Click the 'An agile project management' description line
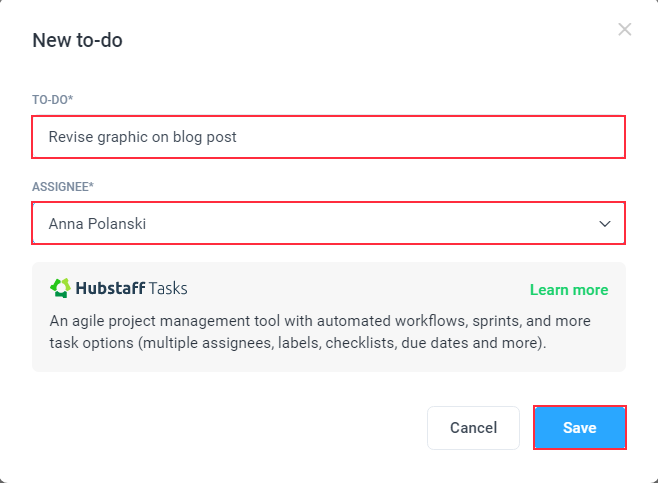Screen dimensions: 658x483 (320, 321)
